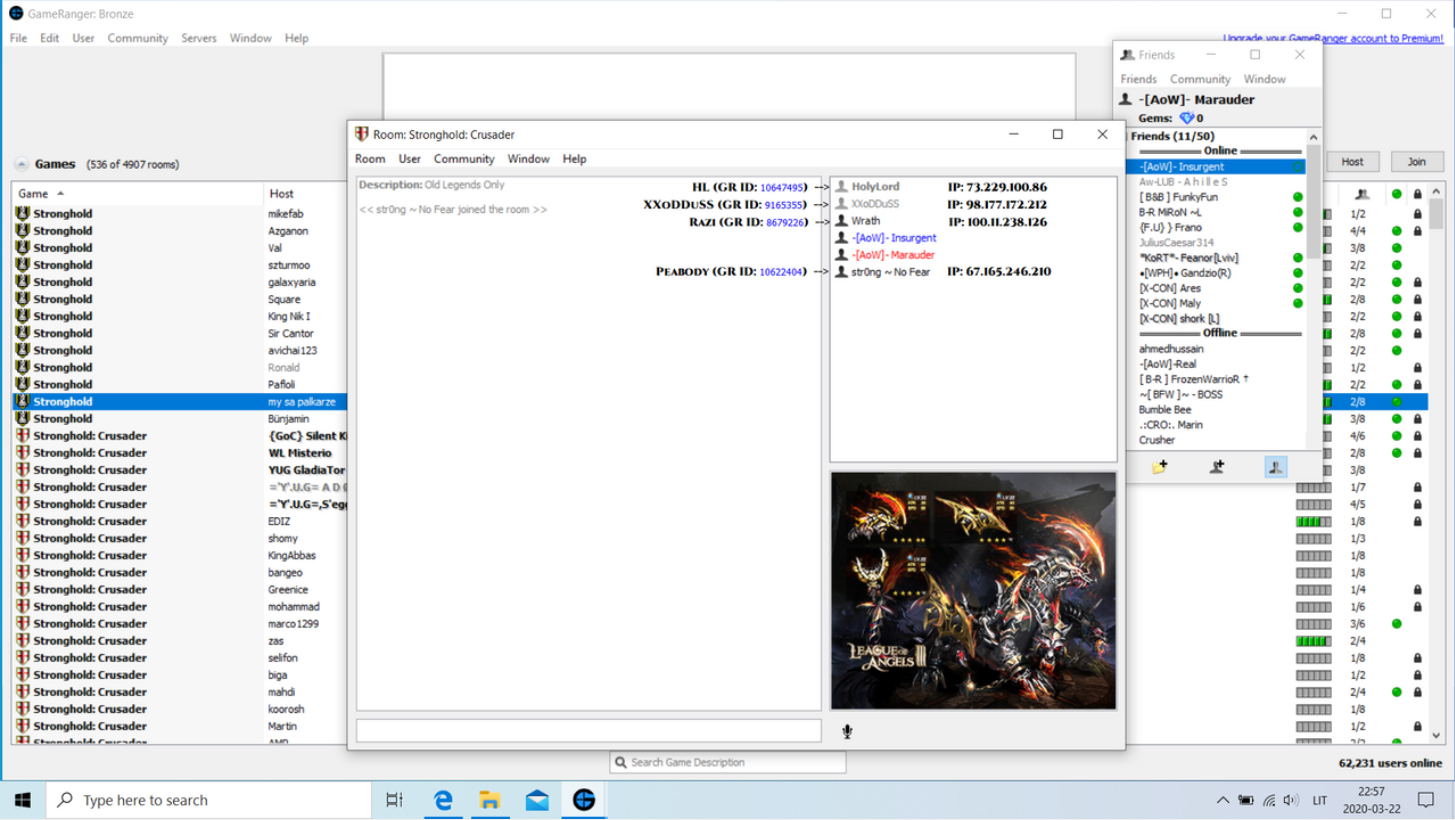1455x820 pixels.
Task: Click the Host button
Action: coord(1352,162)
